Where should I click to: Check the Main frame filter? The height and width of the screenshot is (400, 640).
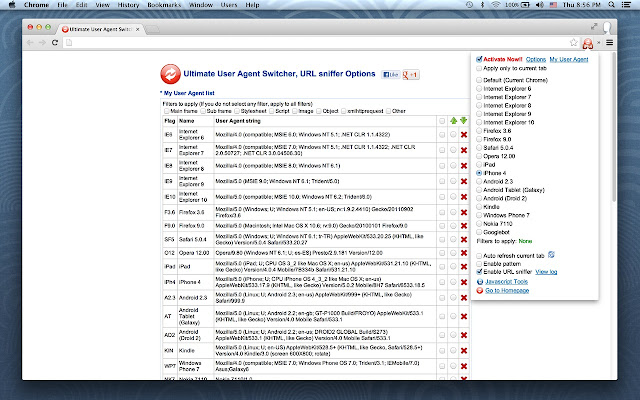[x=167, y=111]
